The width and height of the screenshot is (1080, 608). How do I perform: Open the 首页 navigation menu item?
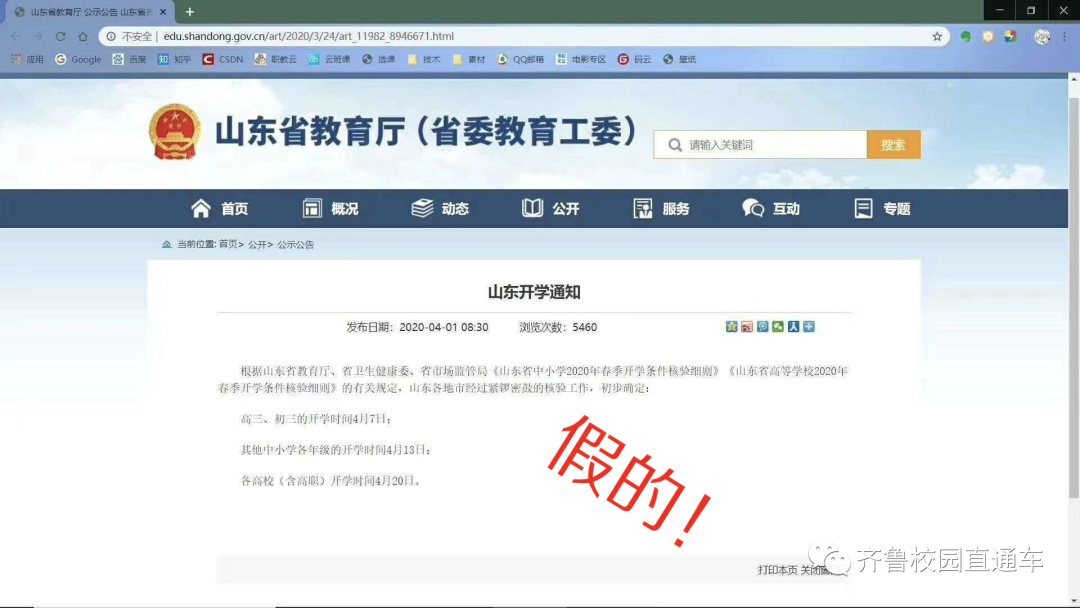coord(220,209)
